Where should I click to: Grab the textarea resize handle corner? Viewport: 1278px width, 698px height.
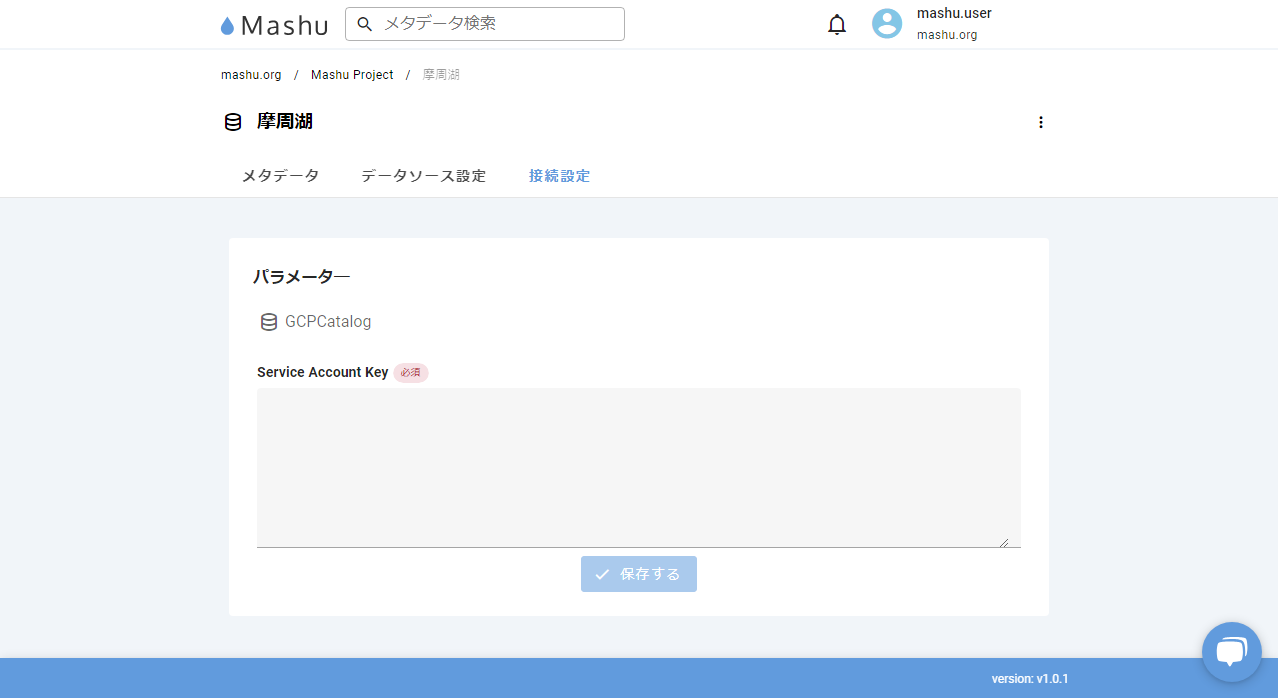pyautogui.click(x=1003, y=542)
